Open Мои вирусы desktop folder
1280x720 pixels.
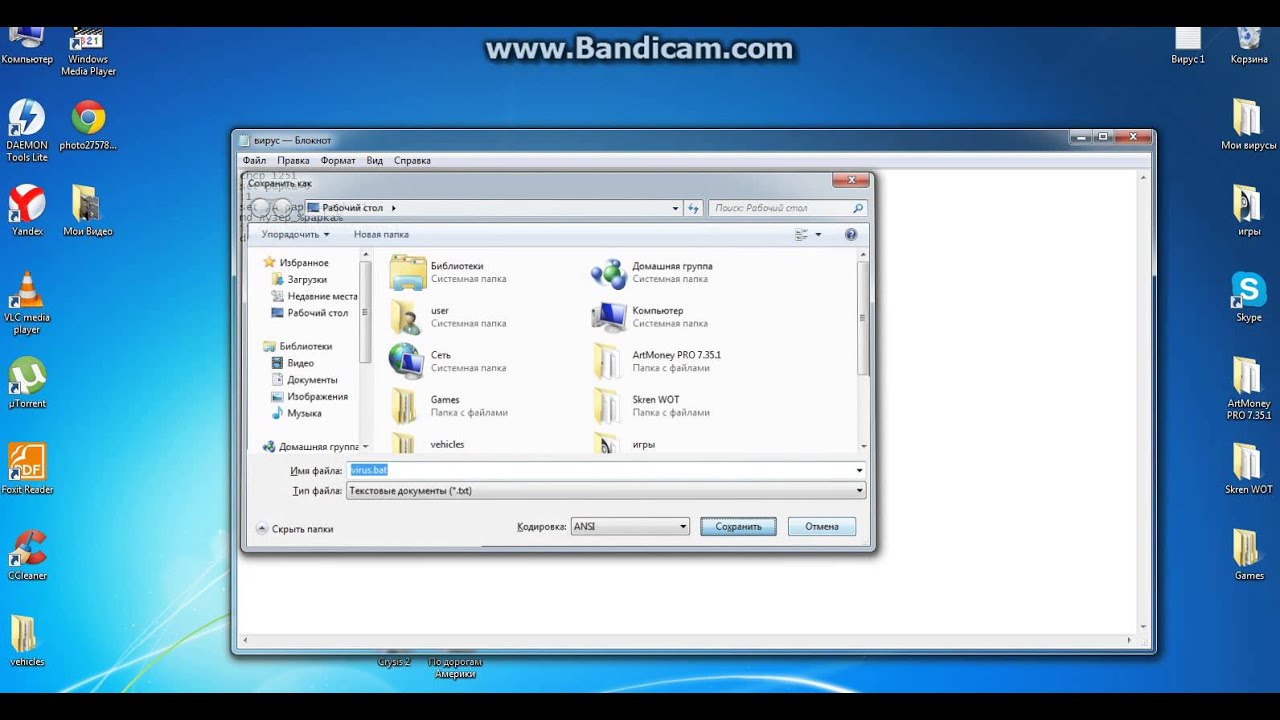point(1248,125)
